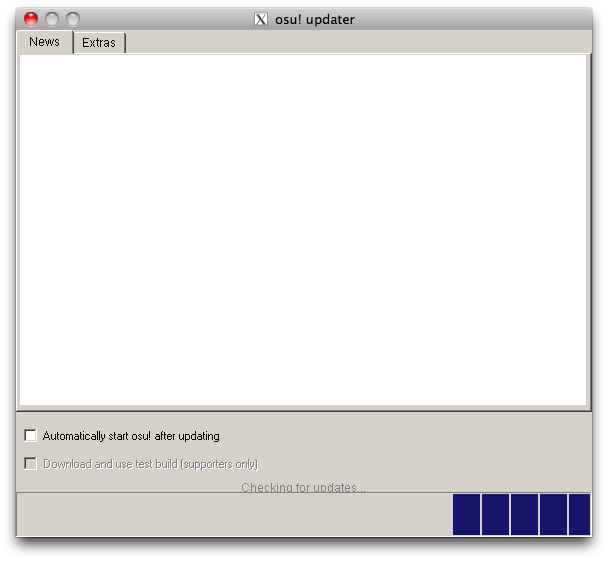
Task: Click the grey zoom window button
Action: [73, 19]
